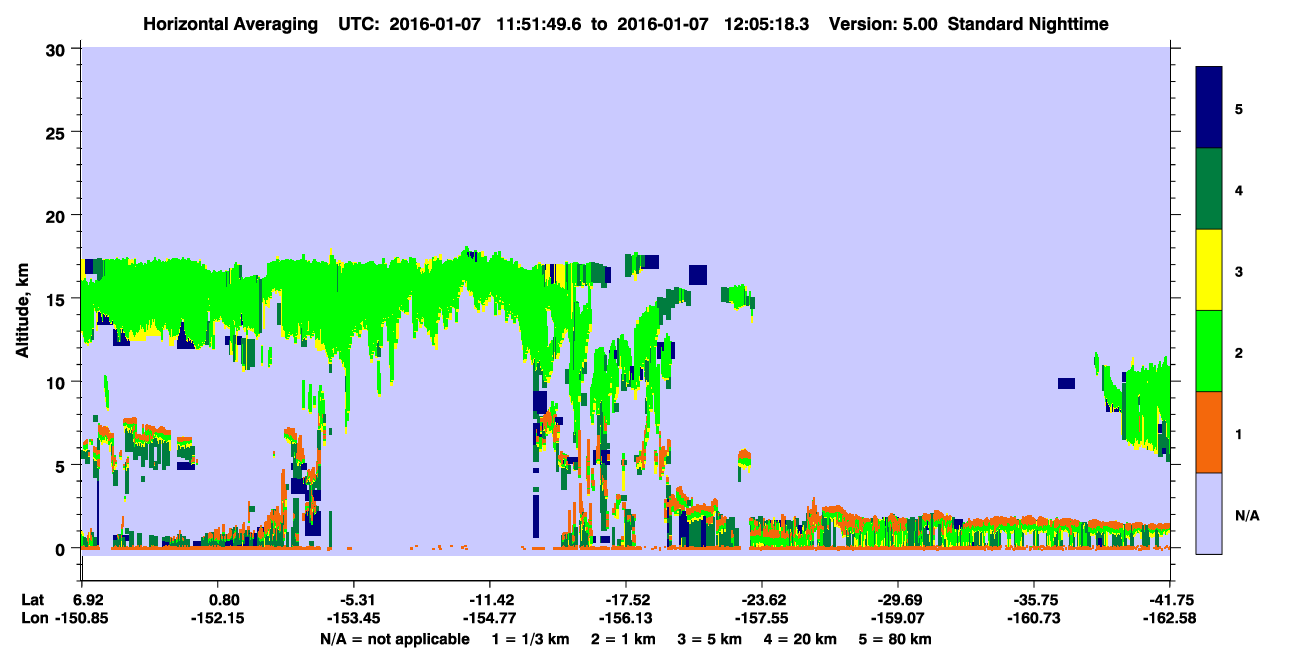The width and height of the screenshot is (1300, 667).
Task: Click 'Standard Nighttime' text in title
Action: click(x=1028, y=24)
